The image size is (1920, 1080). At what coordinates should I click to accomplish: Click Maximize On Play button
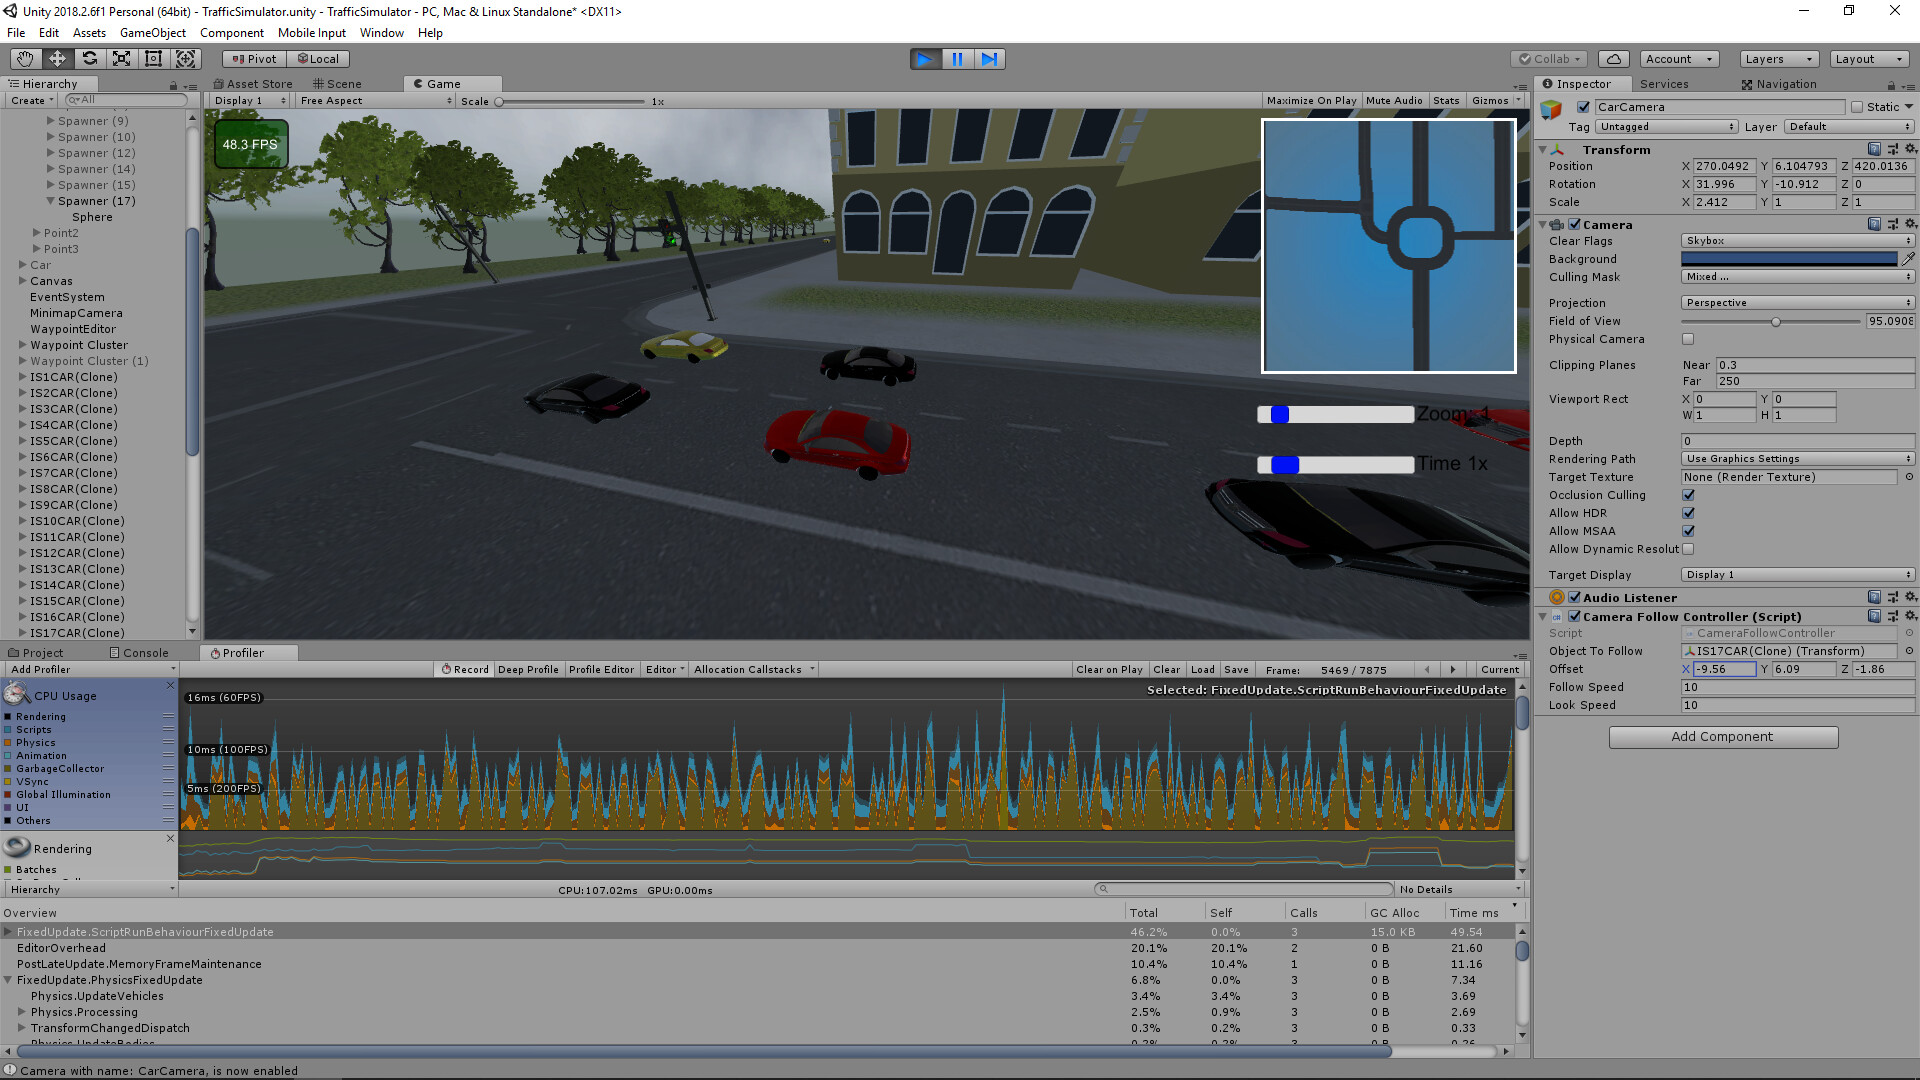point(1310,101)
